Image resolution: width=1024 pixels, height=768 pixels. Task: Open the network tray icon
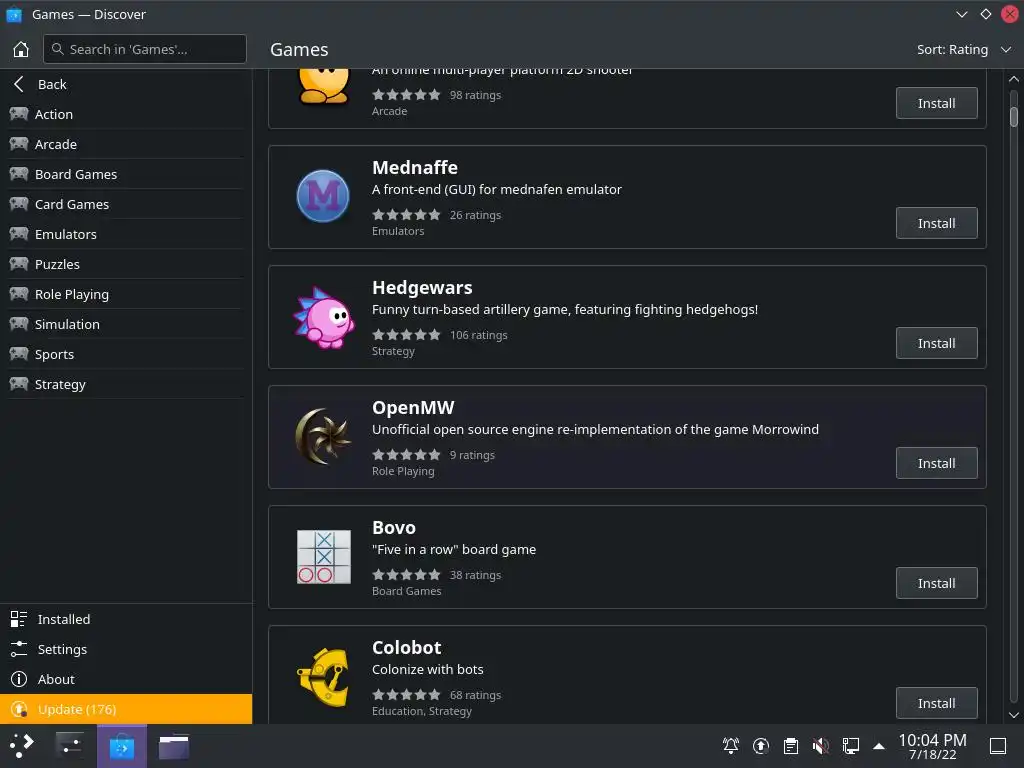coord(850,745)
